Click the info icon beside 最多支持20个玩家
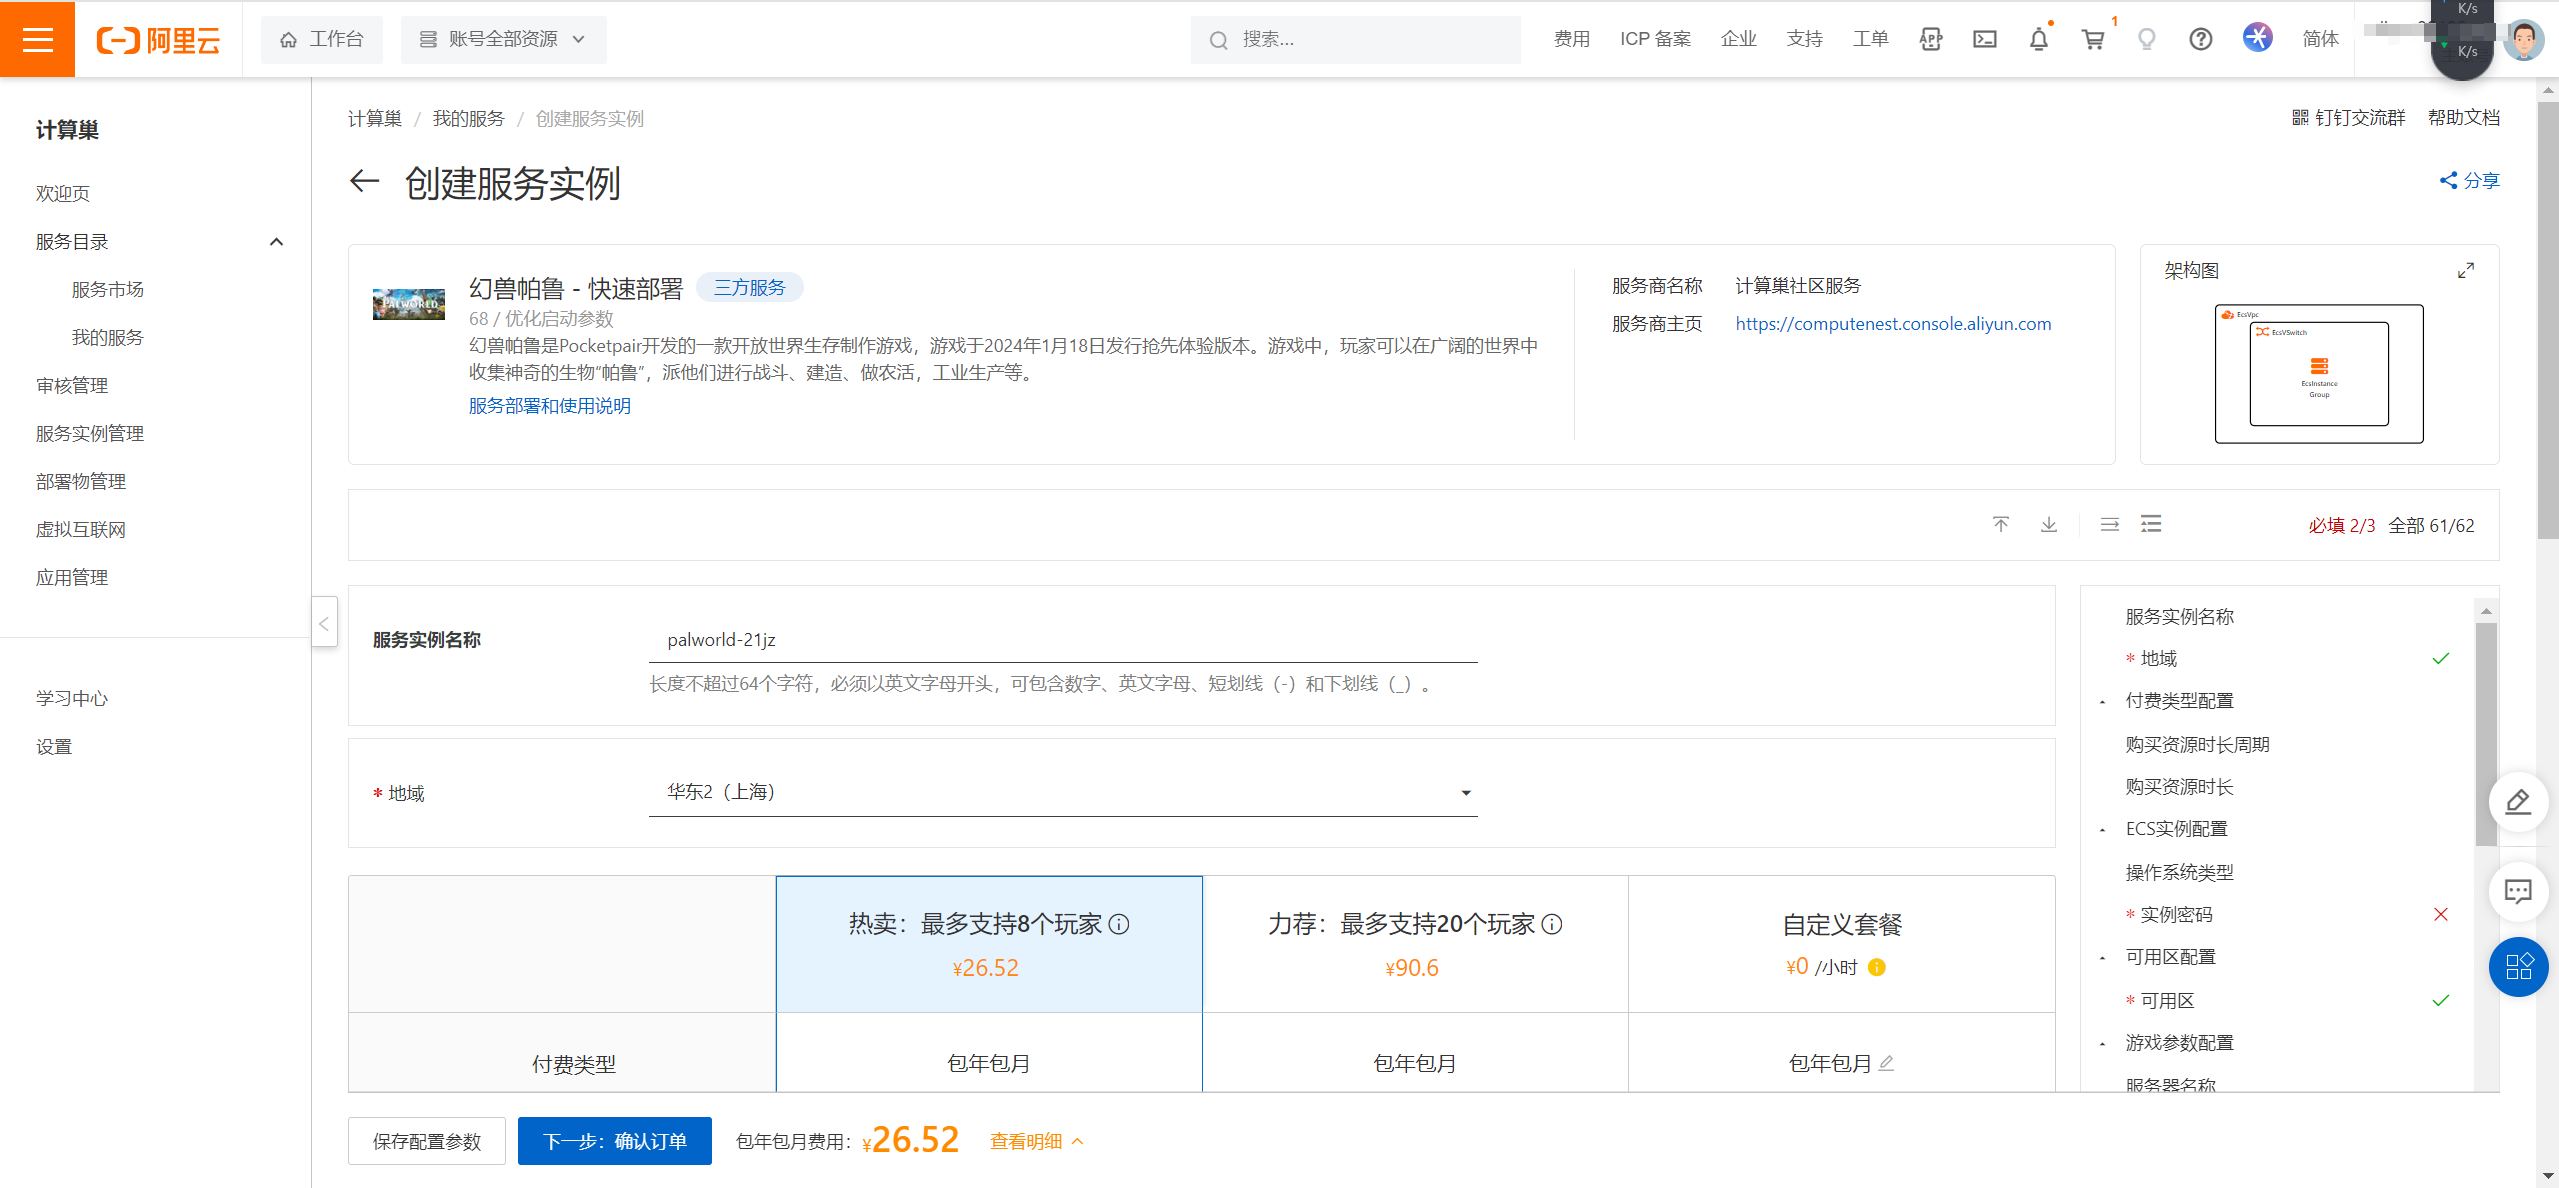Viewport: 2559px width, 1188px height. (1552, 924)
